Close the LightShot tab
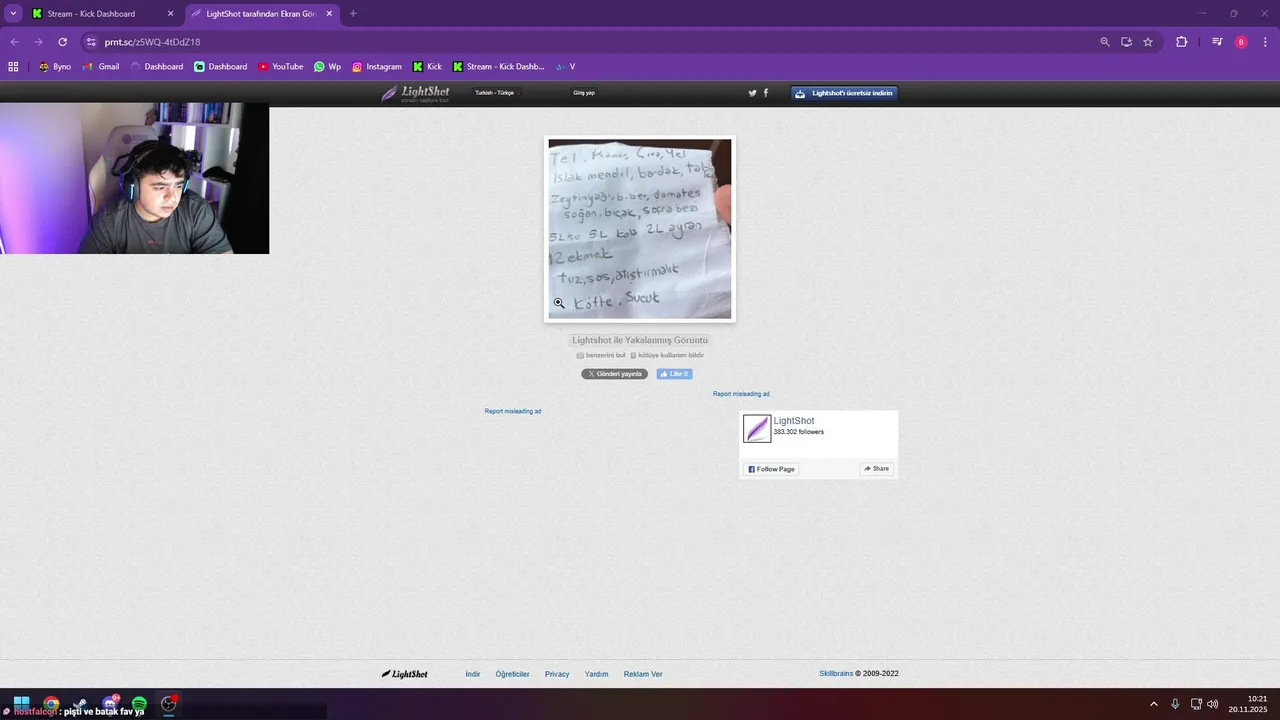 click(329, 14)
